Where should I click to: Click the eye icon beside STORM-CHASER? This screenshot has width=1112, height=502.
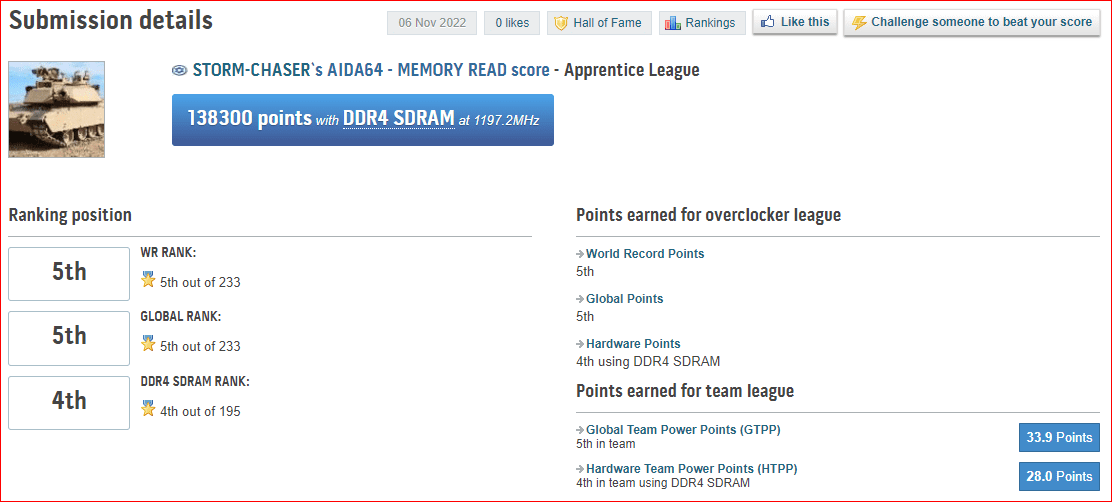(x=179, y=70)
